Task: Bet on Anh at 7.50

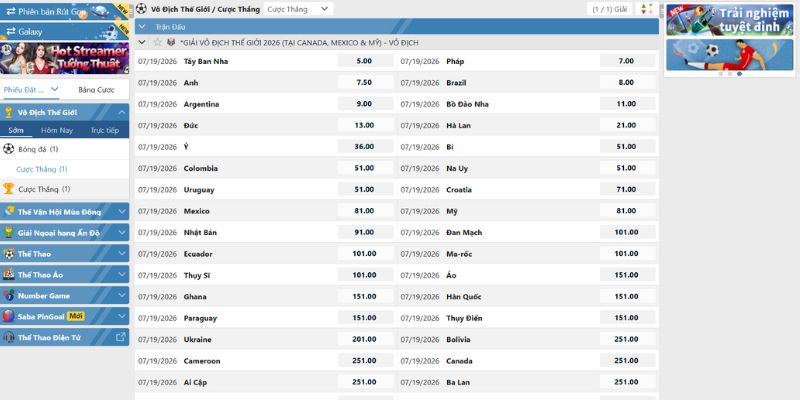Action: click(365, 82)
